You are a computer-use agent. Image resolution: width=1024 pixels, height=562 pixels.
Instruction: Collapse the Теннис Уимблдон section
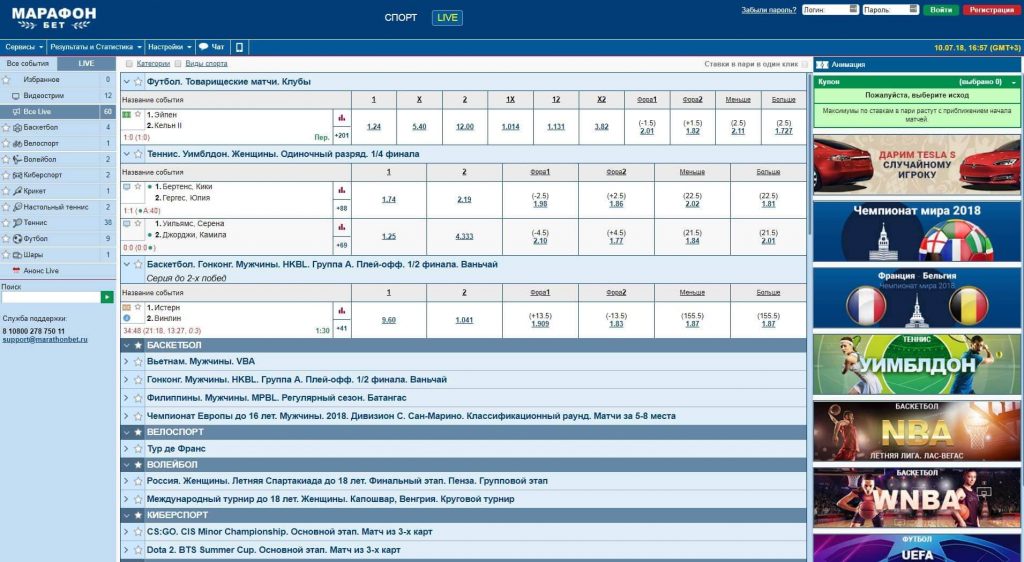point(126,154)
